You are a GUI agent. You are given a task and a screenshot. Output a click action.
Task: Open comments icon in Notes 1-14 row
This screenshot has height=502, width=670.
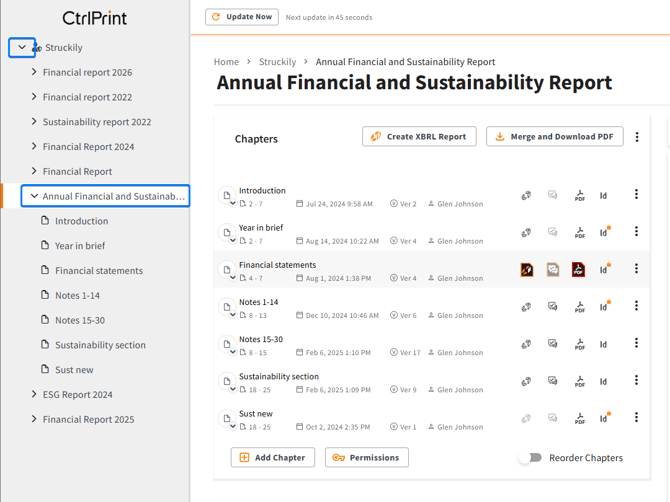coord(552,307)
